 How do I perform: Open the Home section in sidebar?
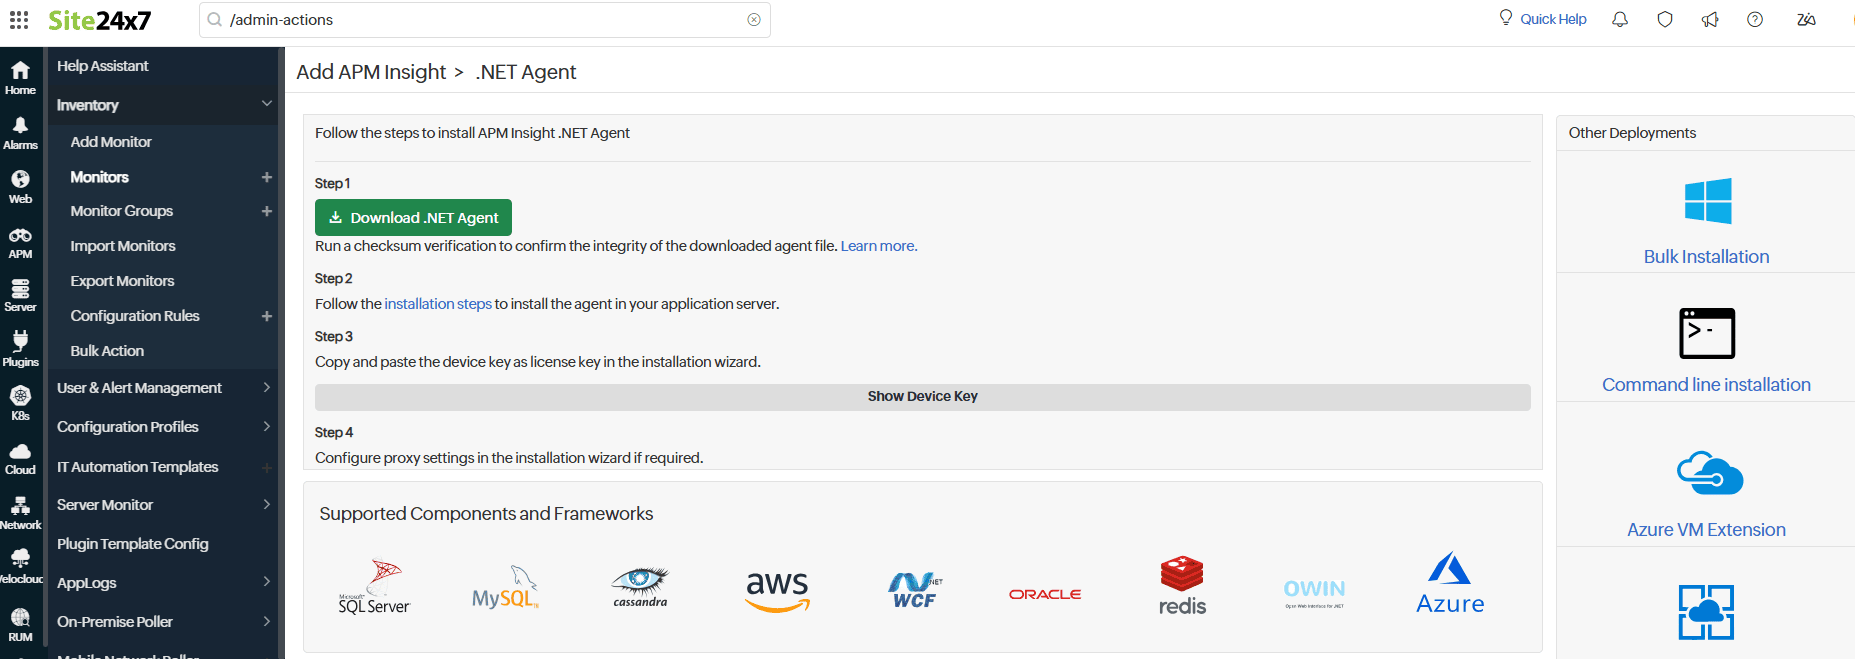point(20,77)
